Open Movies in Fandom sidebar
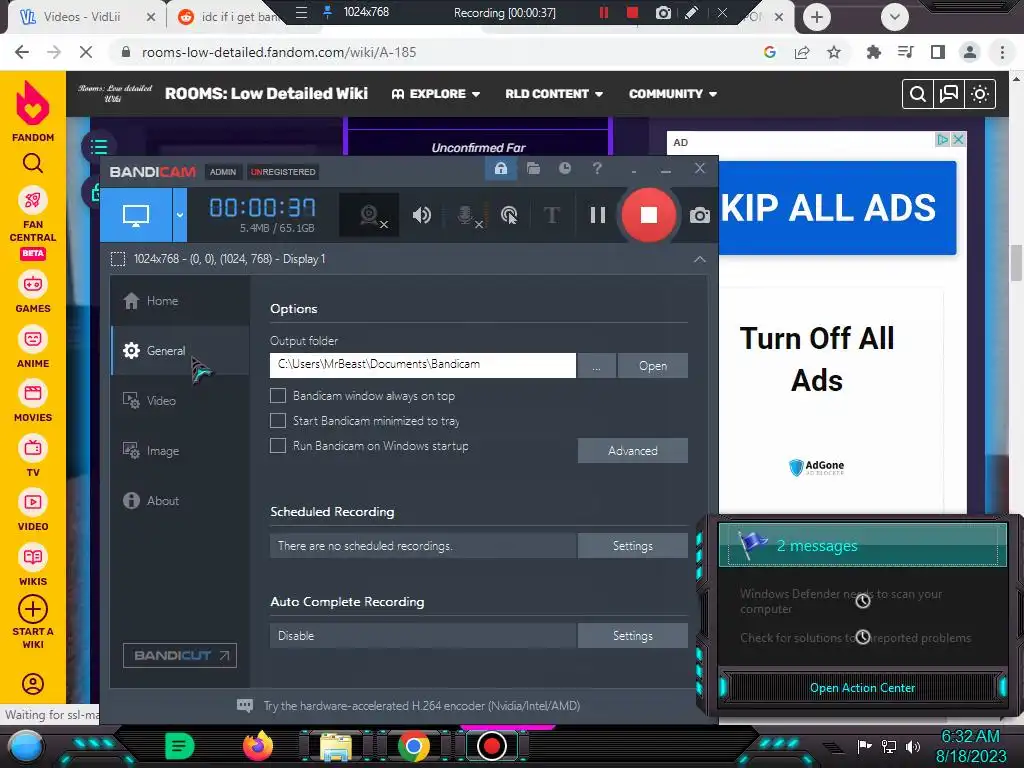 (x=33, y=402)
